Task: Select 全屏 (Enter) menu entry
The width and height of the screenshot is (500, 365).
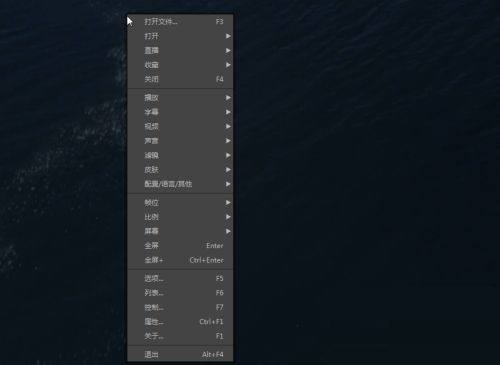Action: pyautogui.click(x=180, y=246)
